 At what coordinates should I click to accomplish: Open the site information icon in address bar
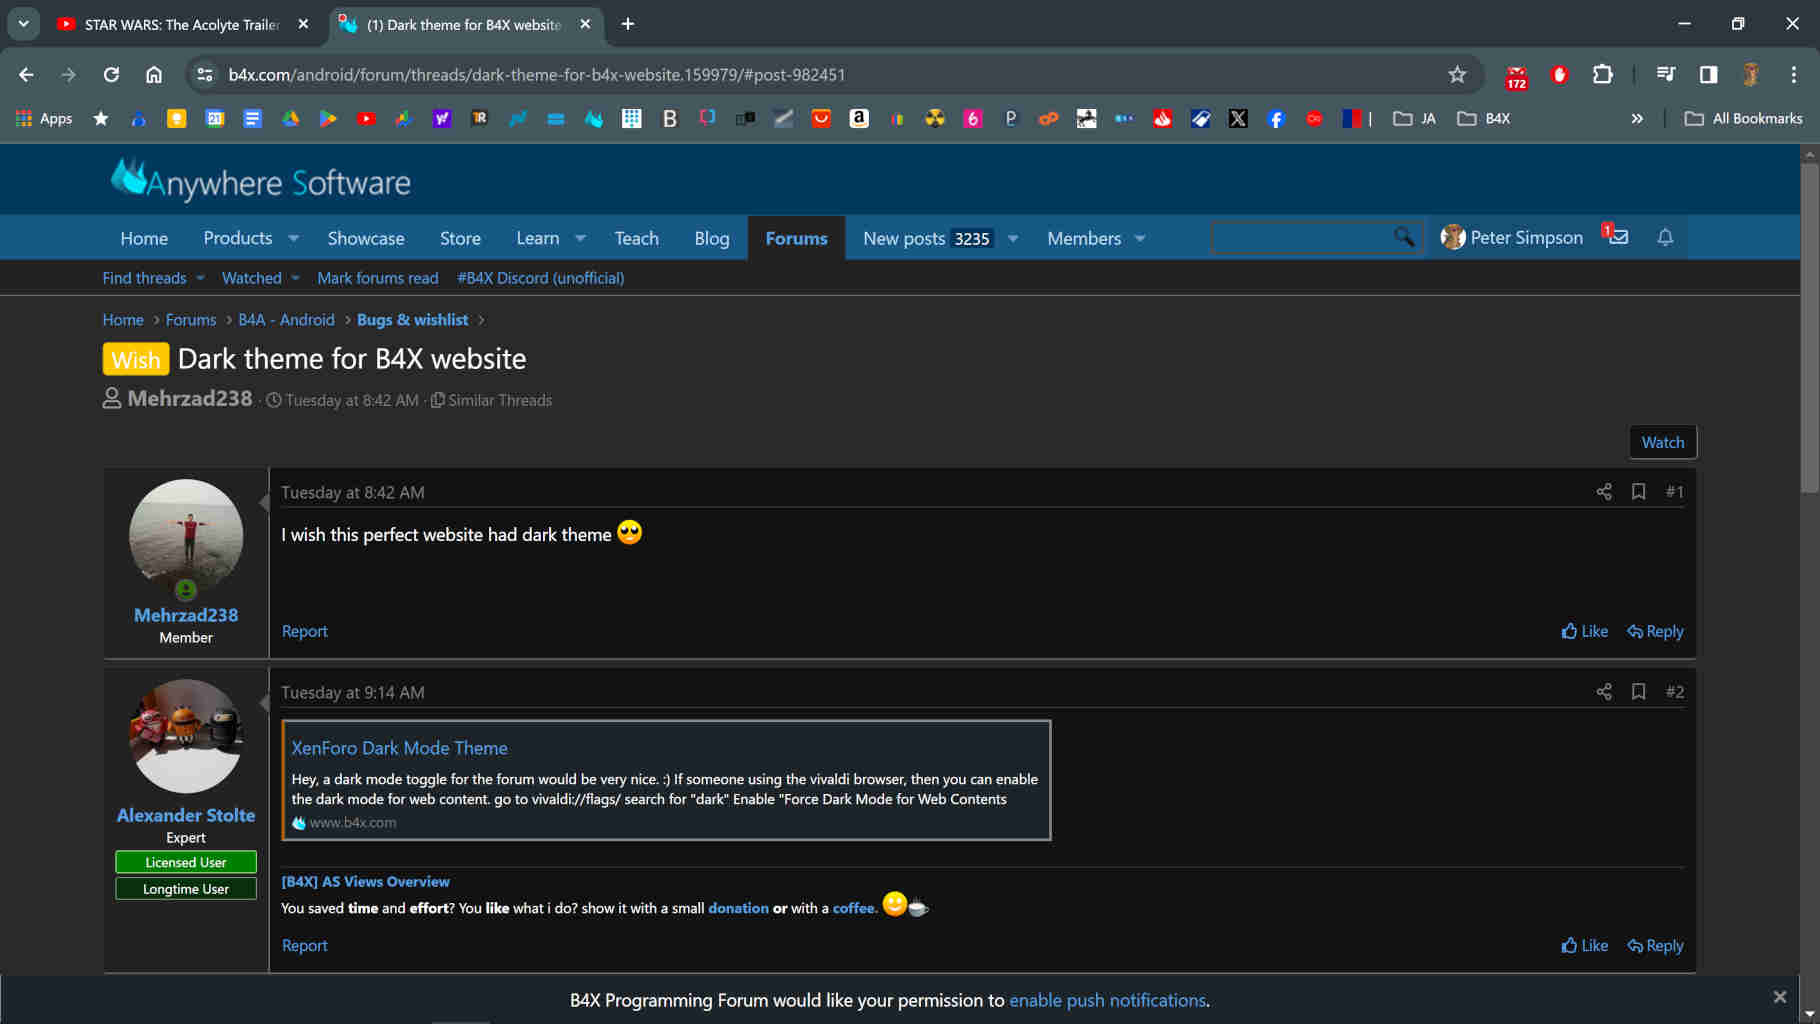coord(205,74)
